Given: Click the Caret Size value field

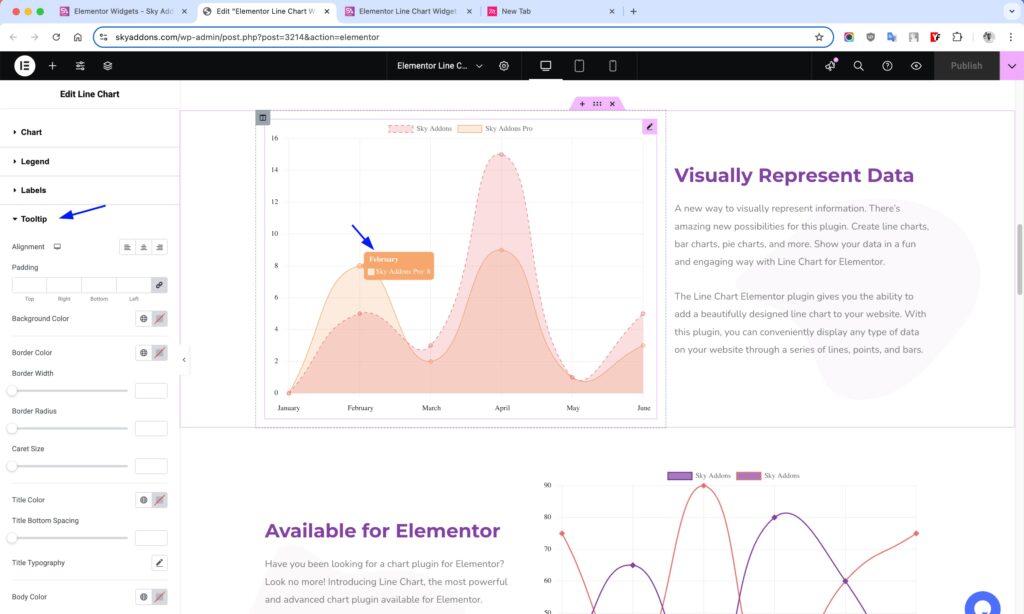Looking at the screenshot, I should coord(151,466).
